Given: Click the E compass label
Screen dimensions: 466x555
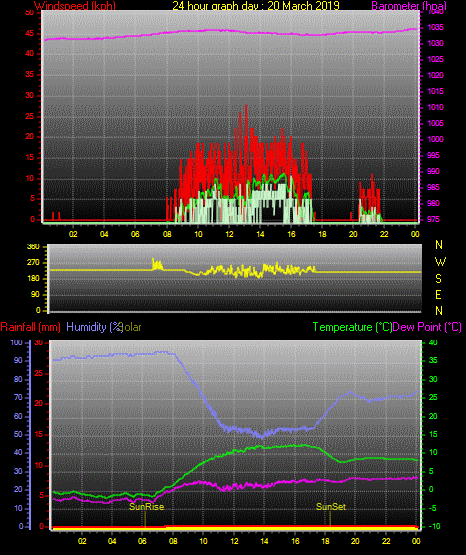Looking at the screenshot, I should click(438, 294).
